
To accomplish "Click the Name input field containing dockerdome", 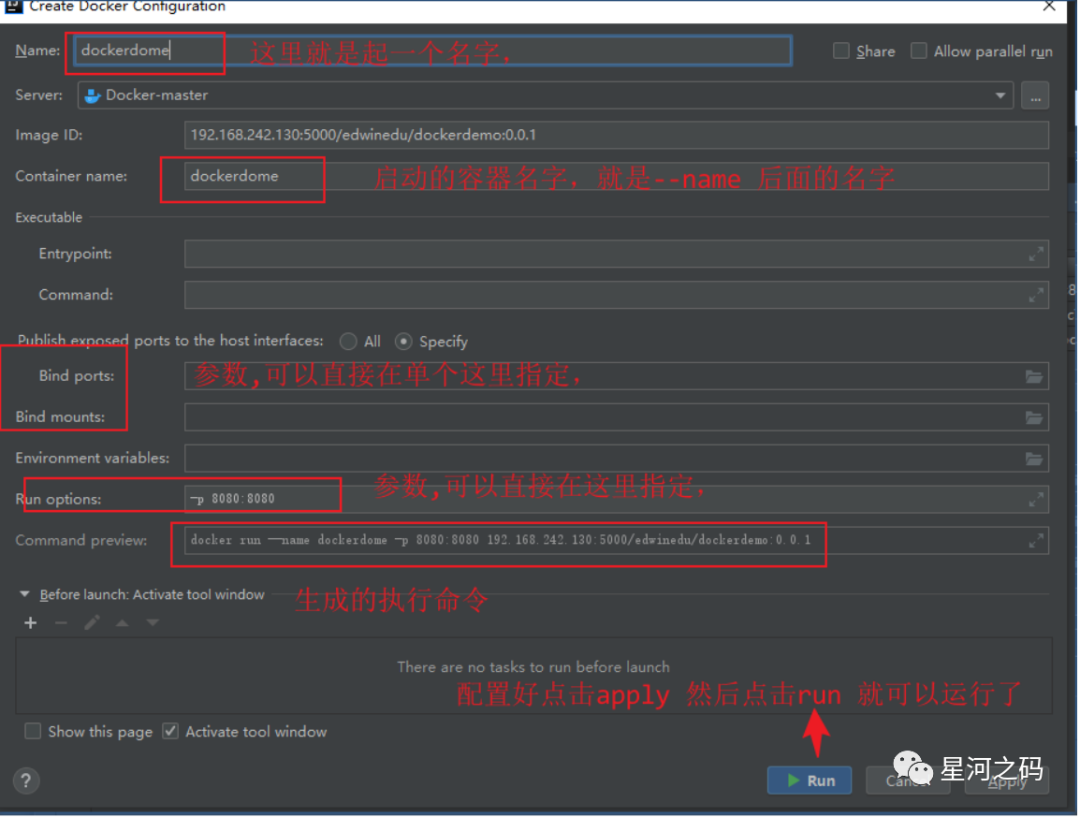I will [433, 50].
